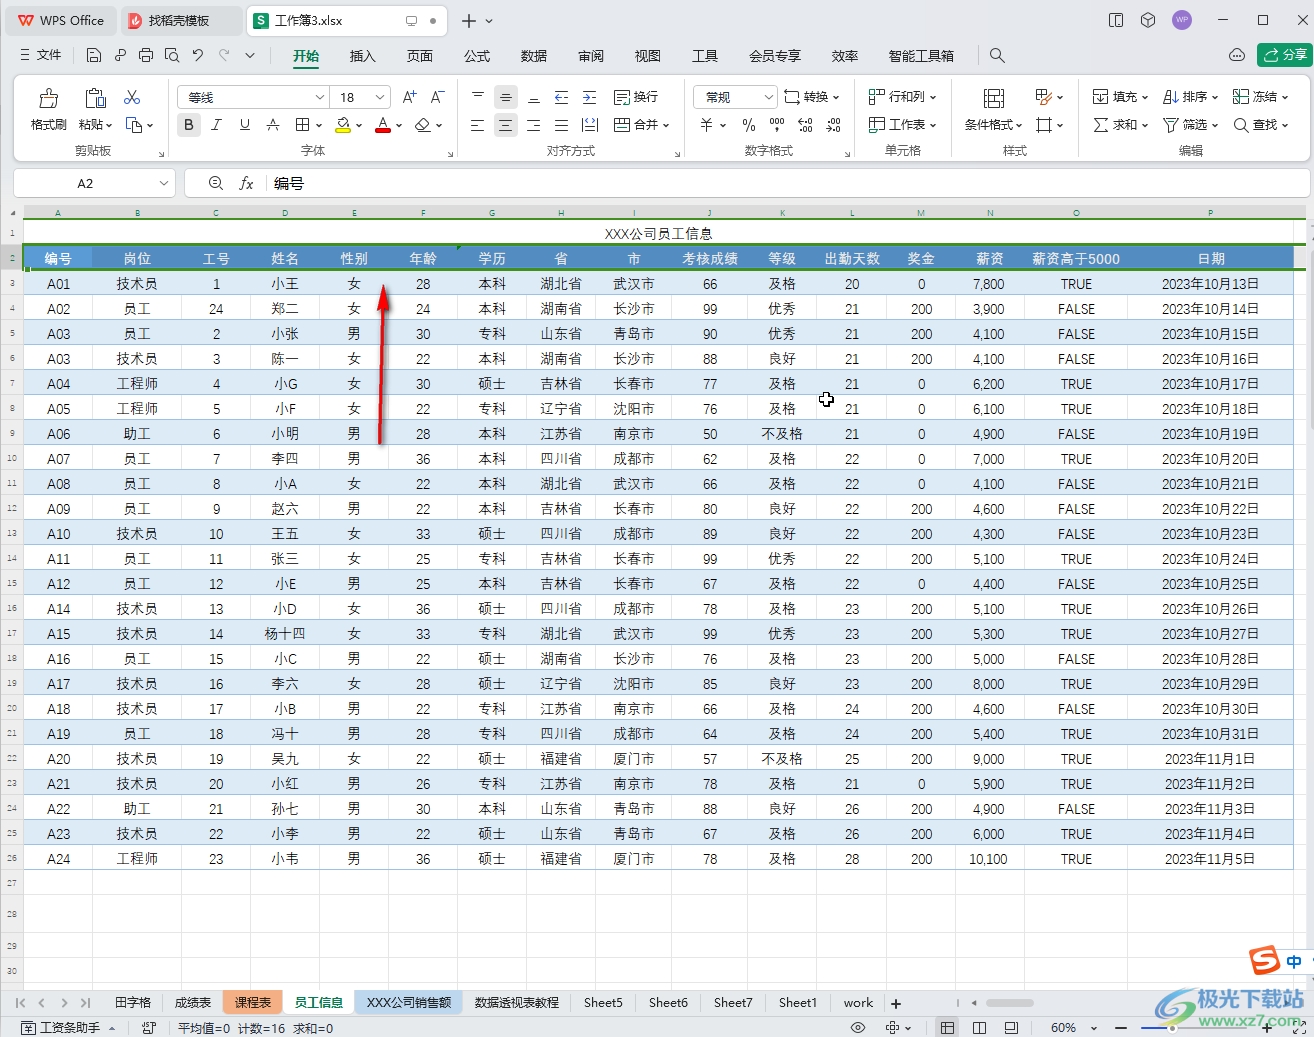Select the XXX公司销售额 sheet tab
This screenshot has width=1314, height=1037.
[x=408, y=1003]
